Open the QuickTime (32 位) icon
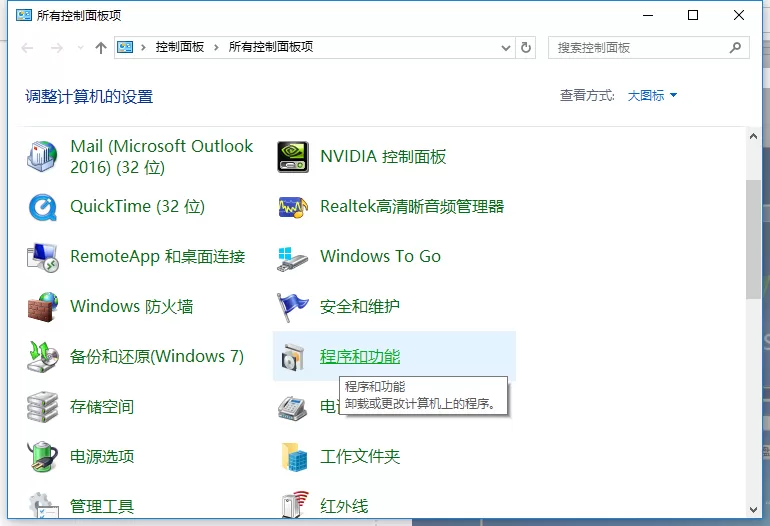The width and height of the screenshot is (770, 526). click(42, 207)
